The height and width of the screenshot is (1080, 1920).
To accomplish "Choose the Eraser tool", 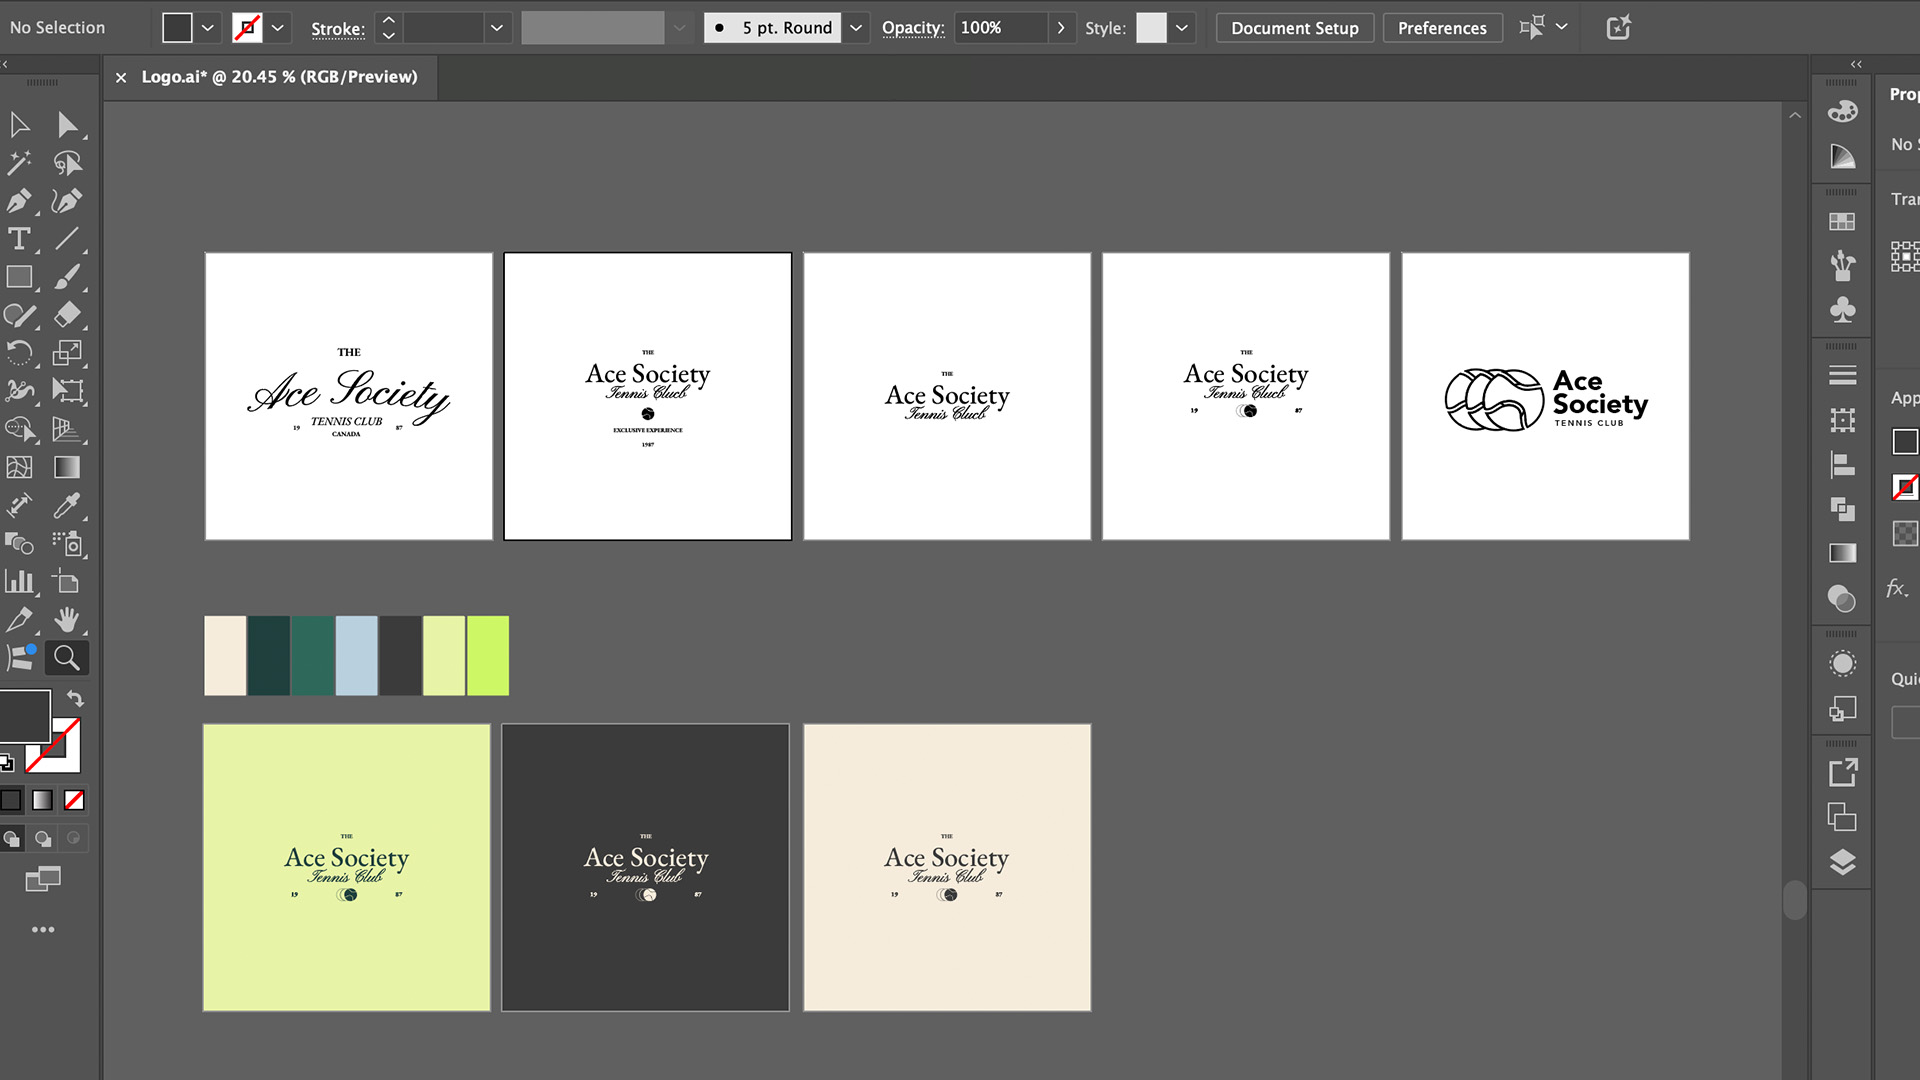I will [66, 315].
